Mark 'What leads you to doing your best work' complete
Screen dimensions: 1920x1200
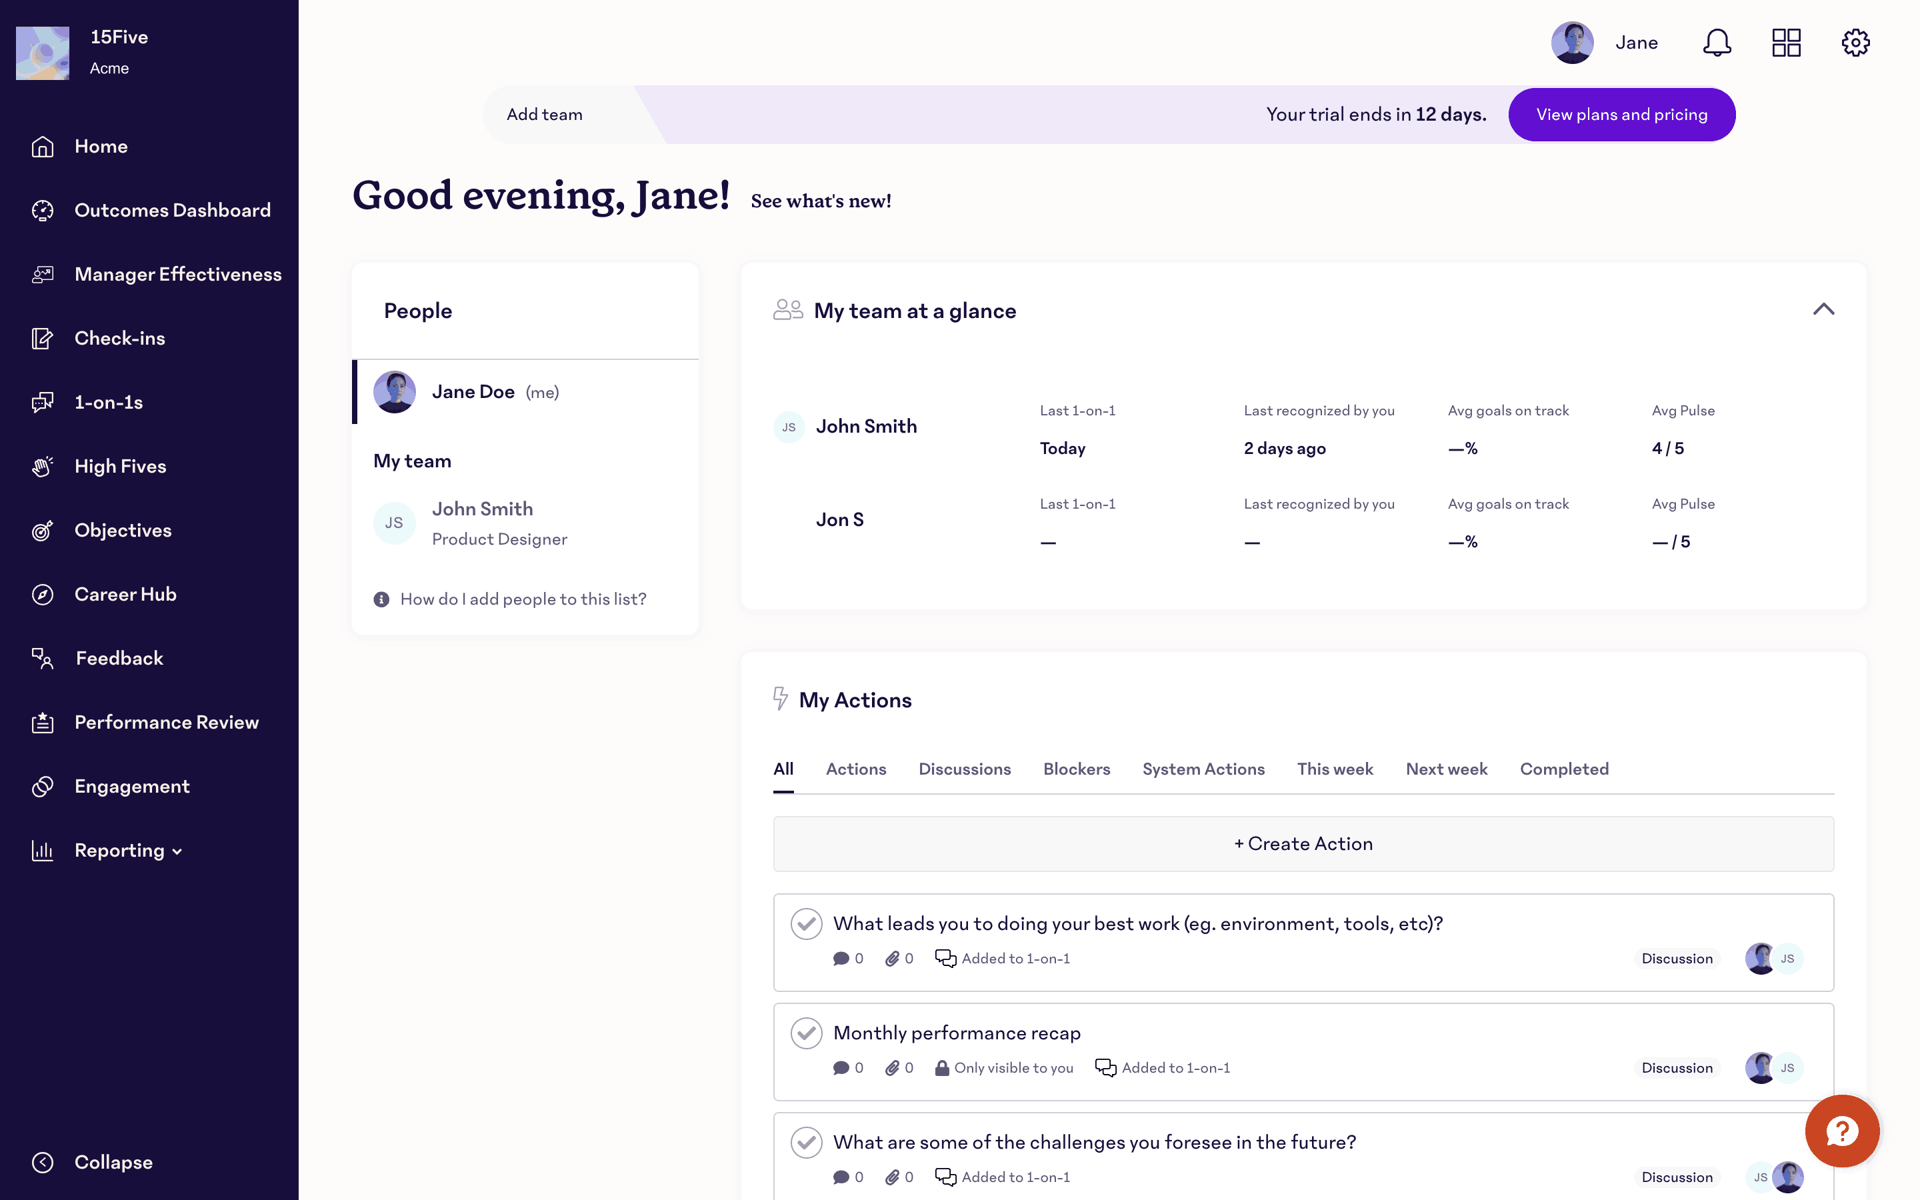(806, 924)
